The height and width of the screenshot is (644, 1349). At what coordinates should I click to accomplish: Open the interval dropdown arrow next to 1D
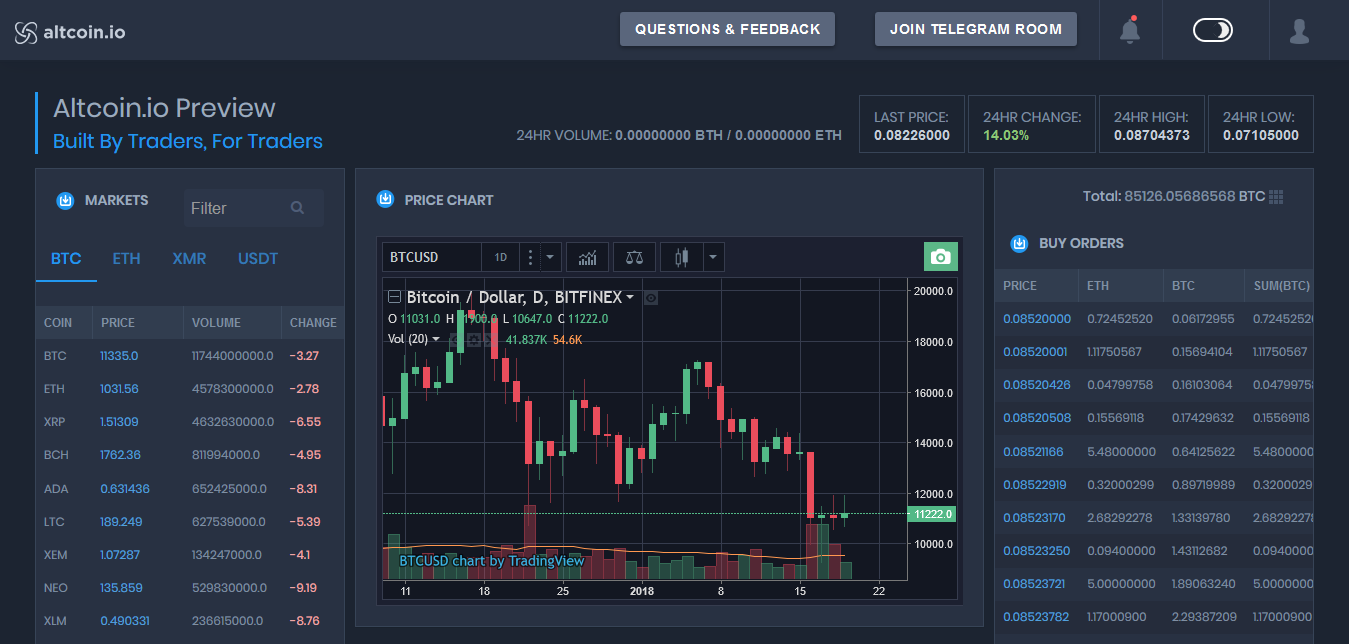(x=551, y=257)
